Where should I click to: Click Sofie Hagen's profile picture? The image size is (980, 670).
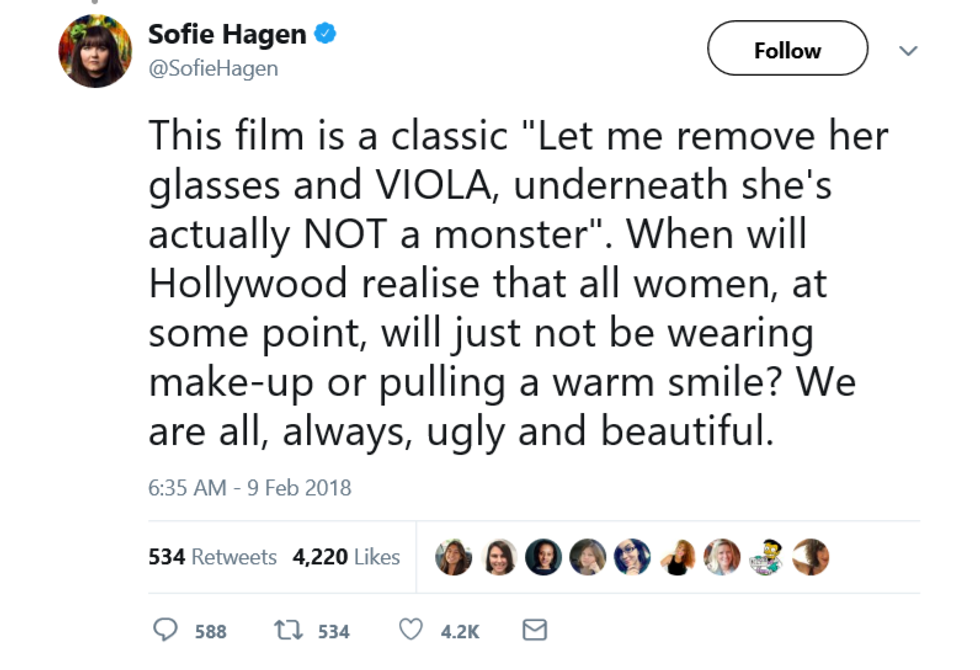95,50
